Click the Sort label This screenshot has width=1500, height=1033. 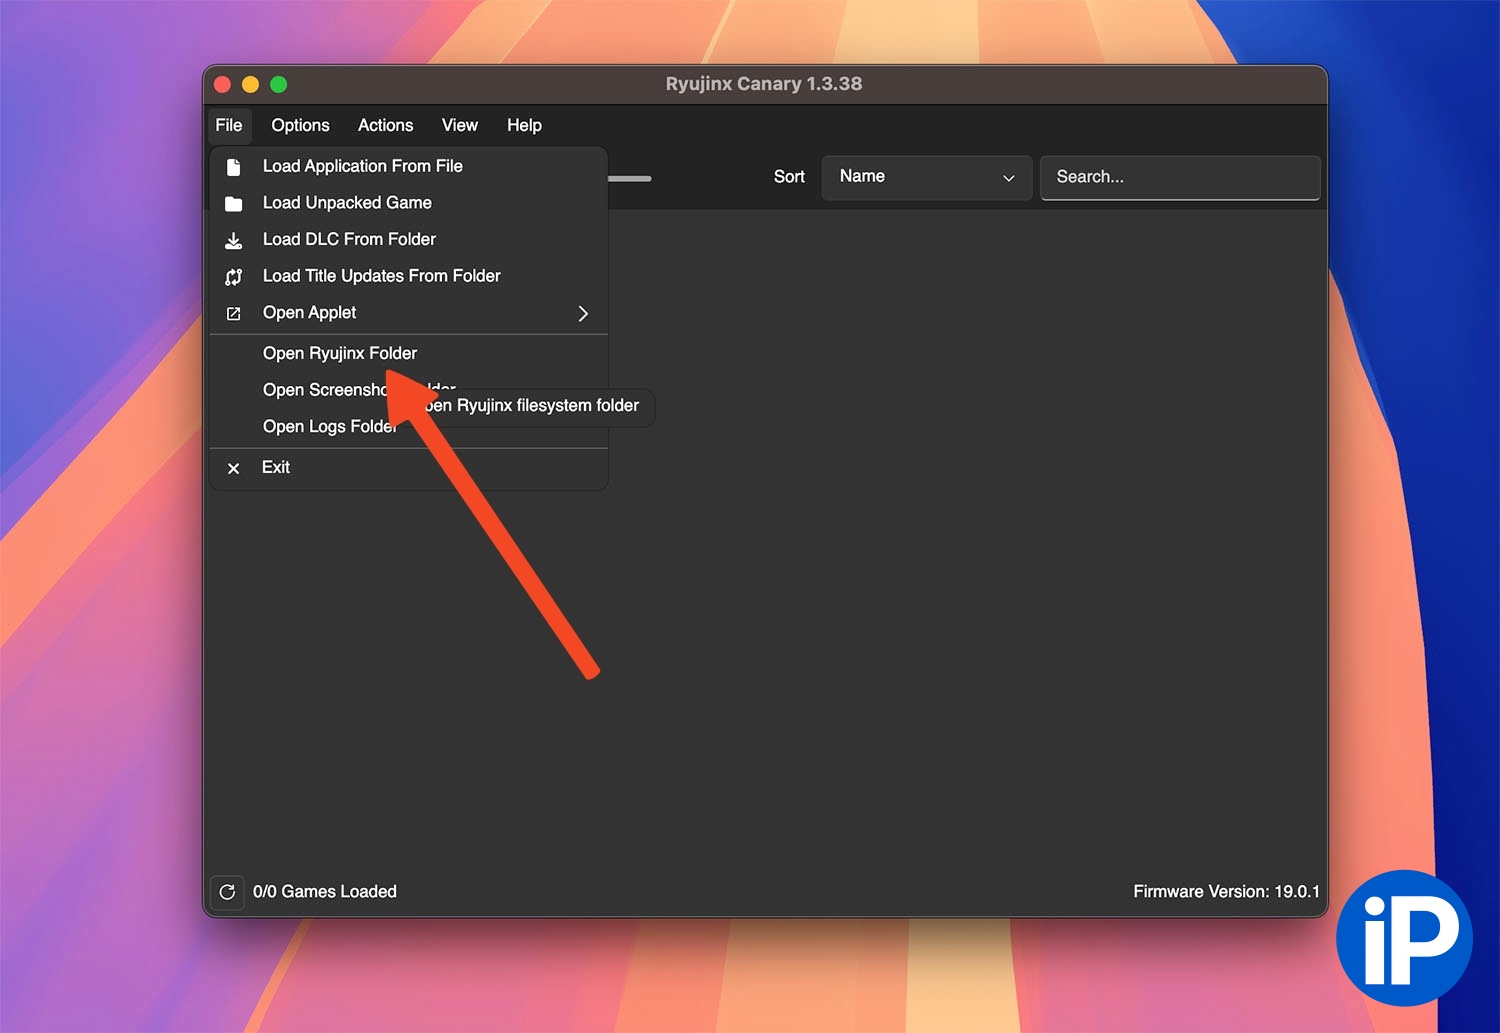pyautogui.click(x=789, y=177)
